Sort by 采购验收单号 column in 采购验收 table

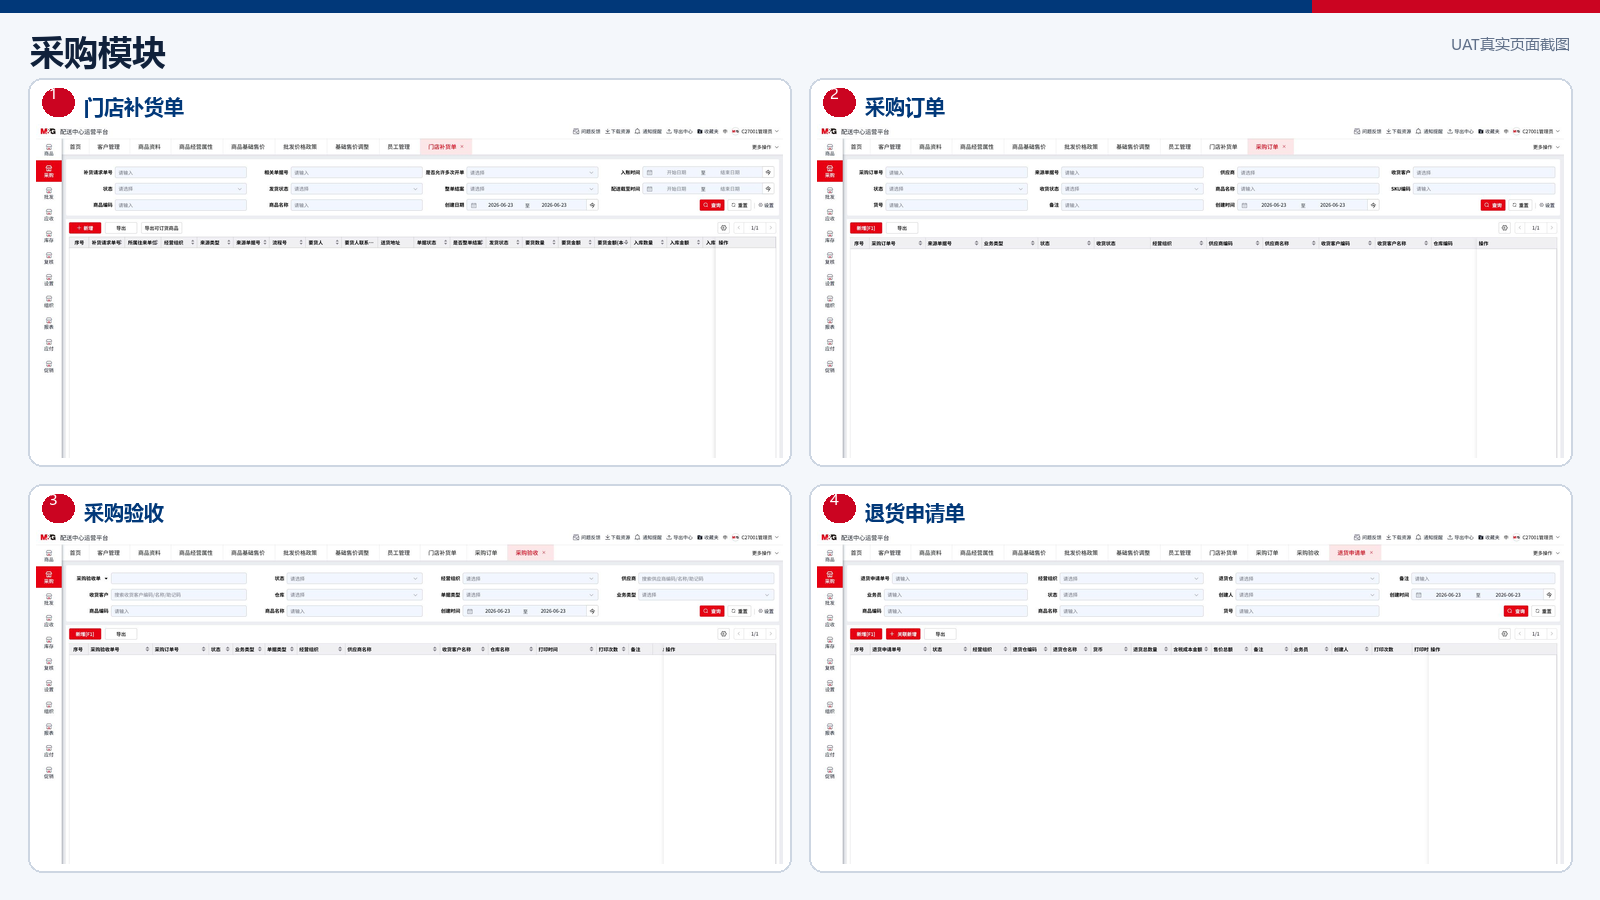pos(148,649)
